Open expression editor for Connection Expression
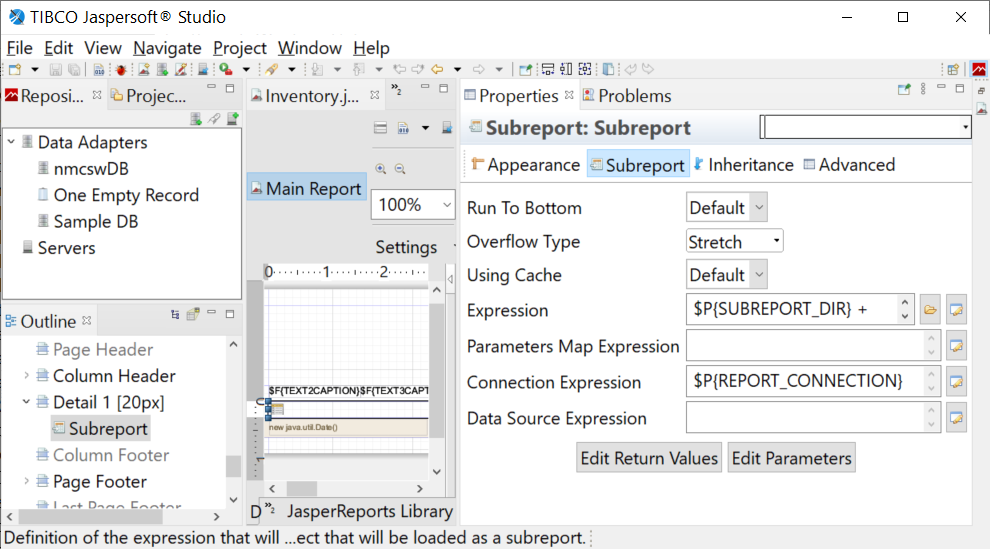 click(x=957, y=382)
